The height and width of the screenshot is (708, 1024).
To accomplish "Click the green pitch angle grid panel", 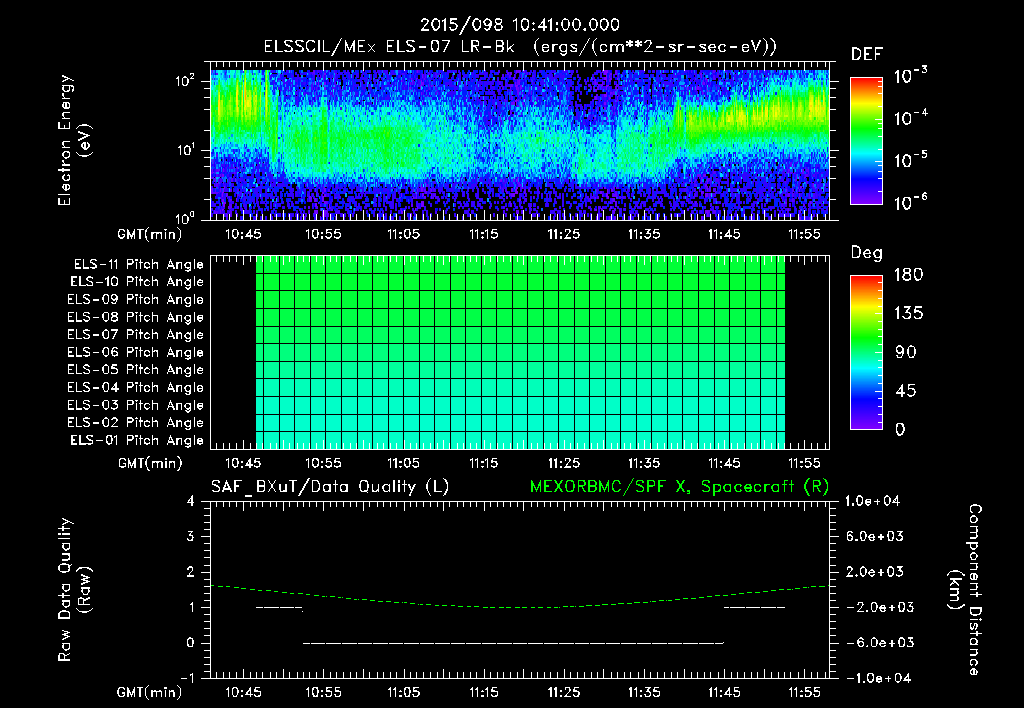I will [520, 353].
